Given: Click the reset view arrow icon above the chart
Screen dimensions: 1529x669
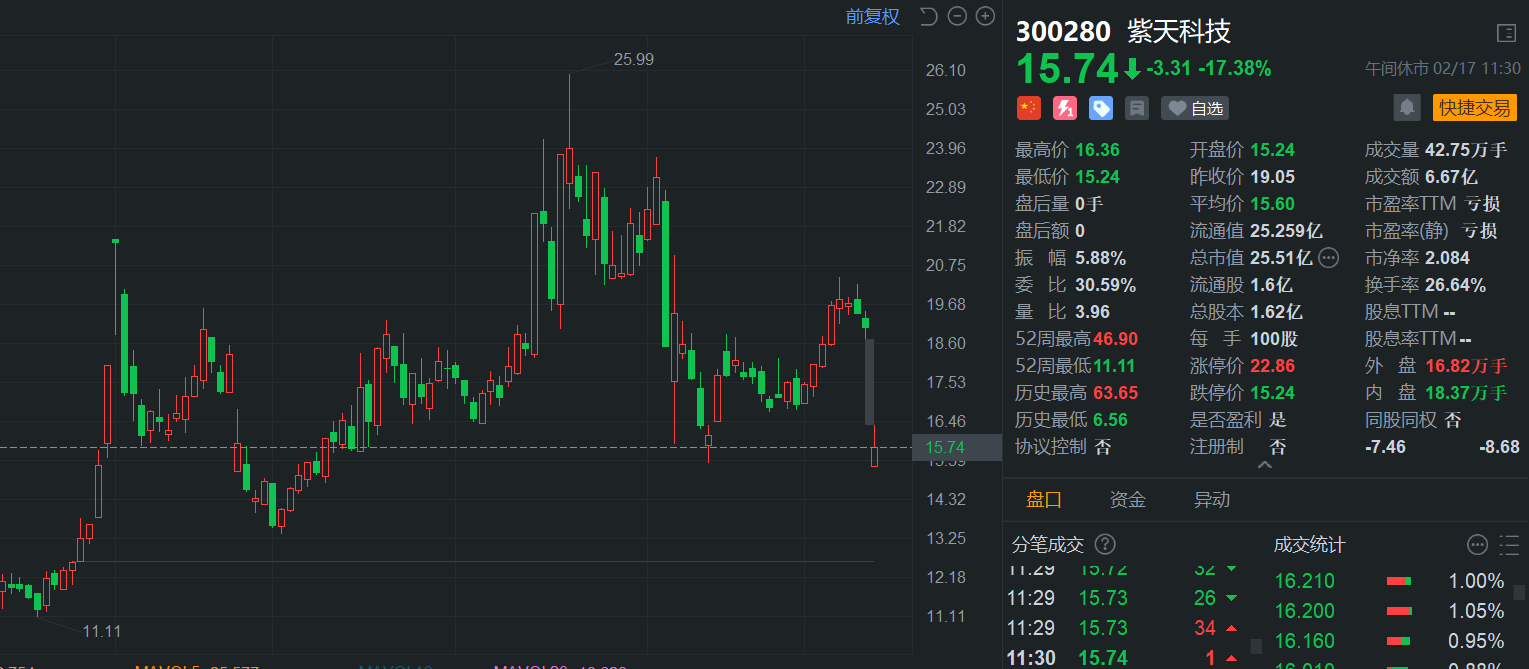Looking at the screenshot, I should pos(929,16).
